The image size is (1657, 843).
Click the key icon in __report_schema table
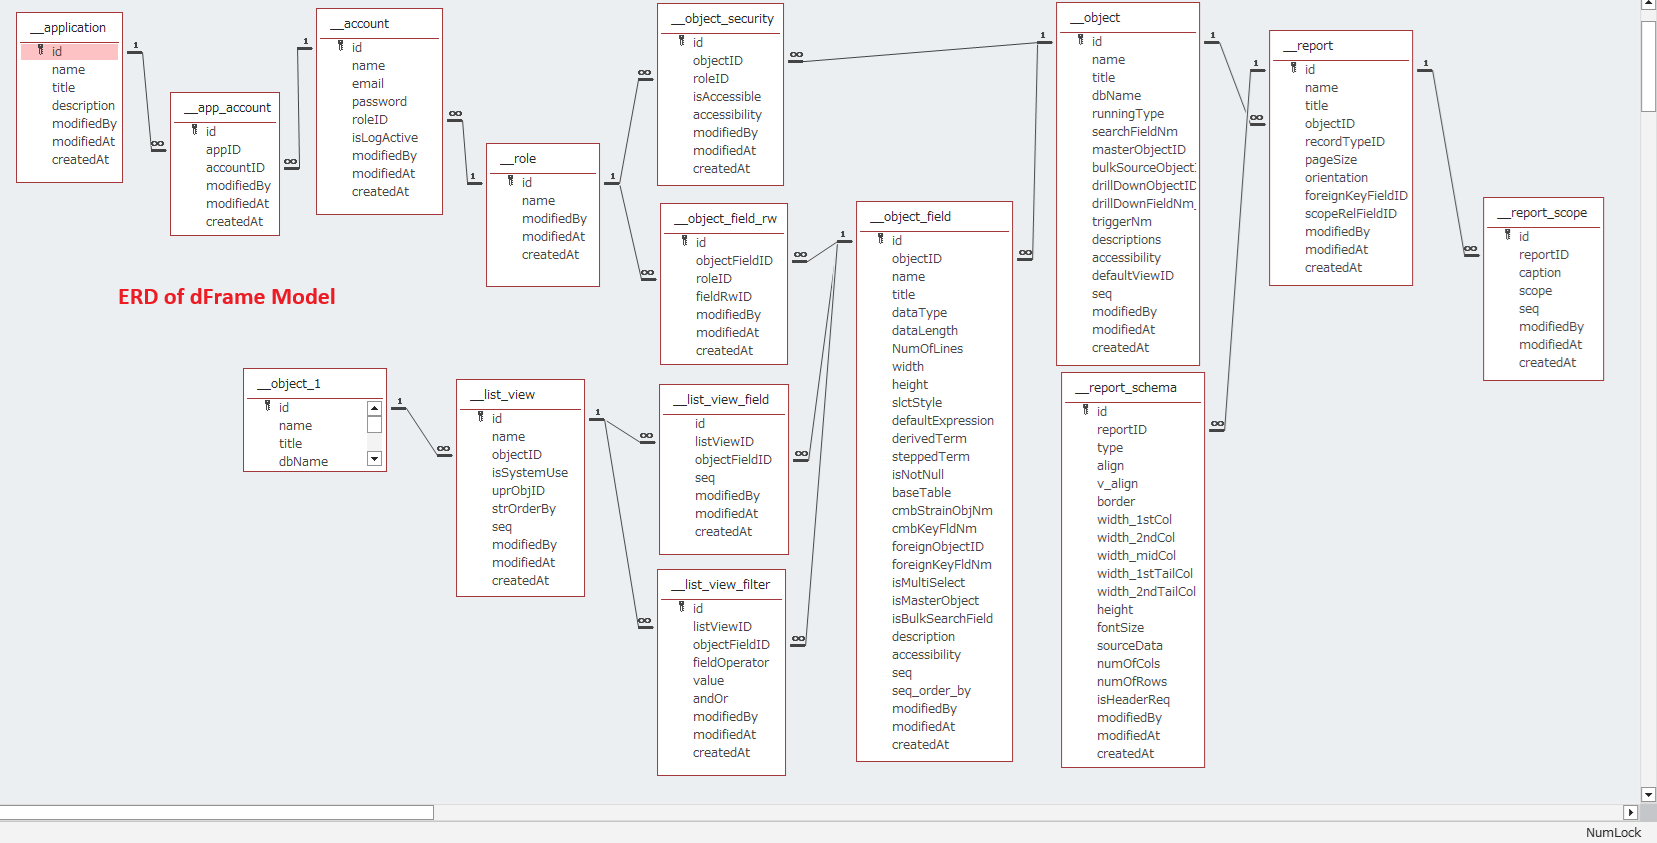[x=1086, y=410]
